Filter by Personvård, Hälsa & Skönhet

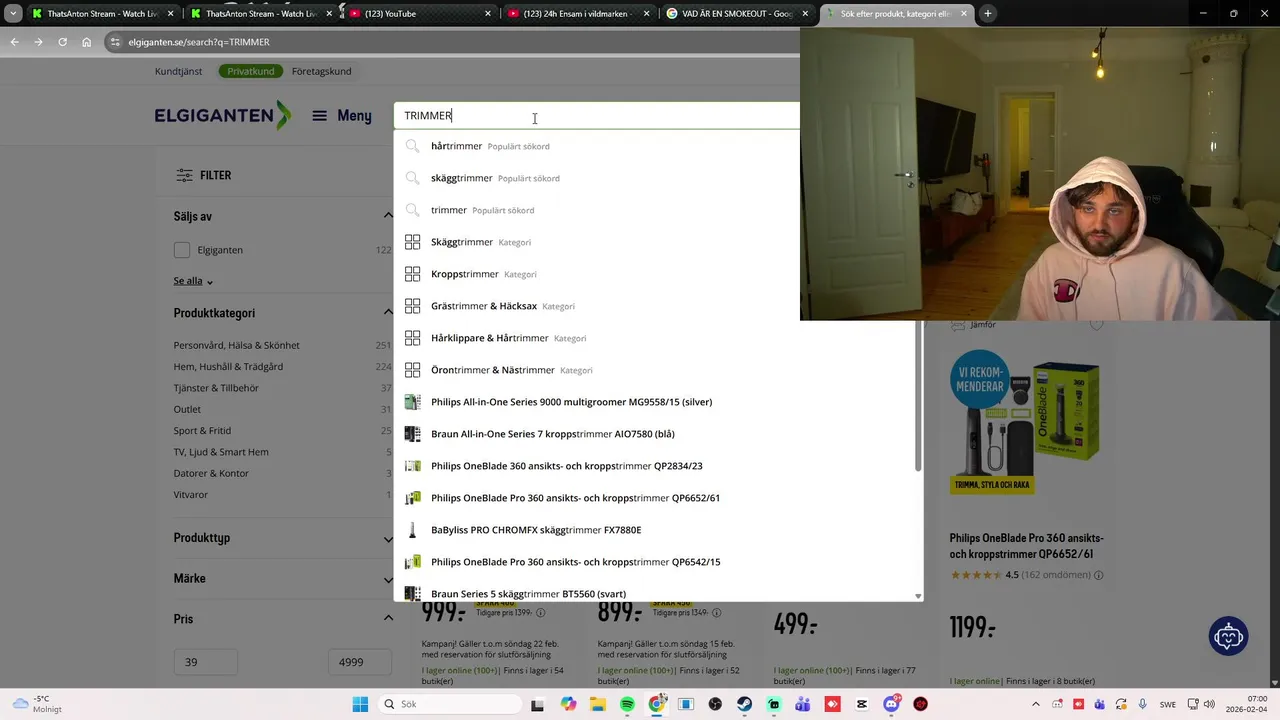pos(236,345)
